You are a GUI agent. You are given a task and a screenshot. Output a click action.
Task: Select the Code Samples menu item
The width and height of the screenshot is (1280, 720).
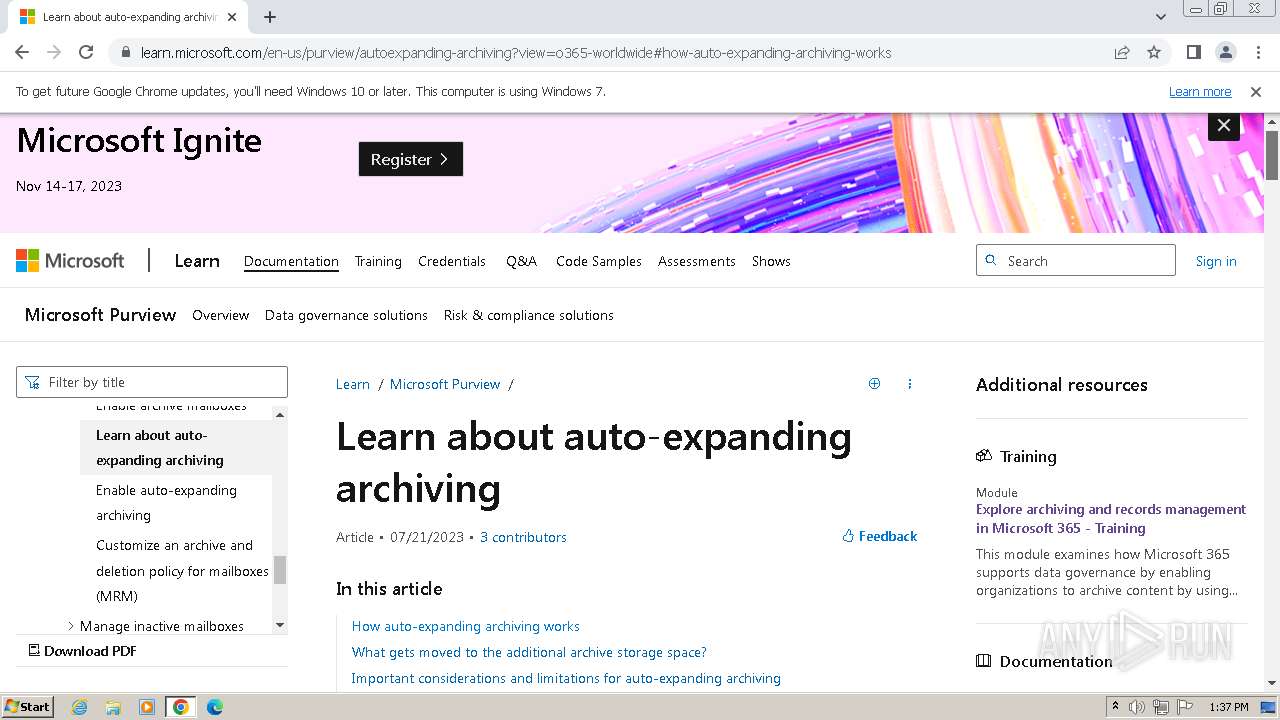click(x=599, y=261)
